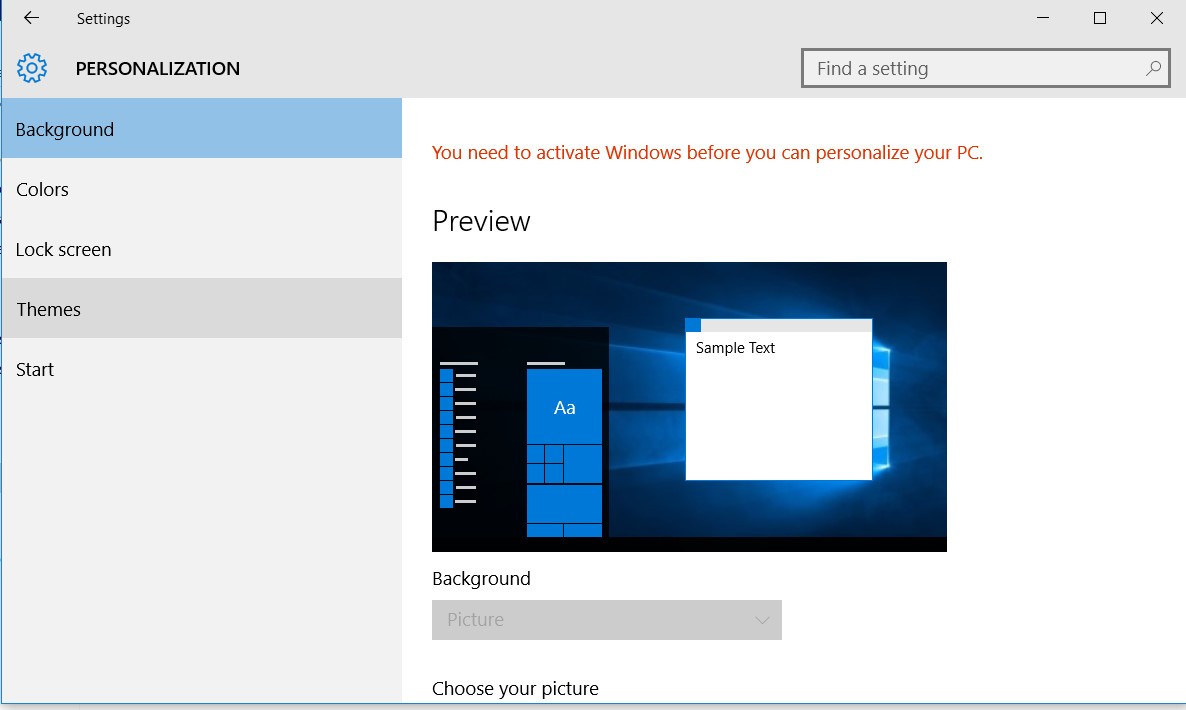Close the Settings window
1186x710 pixels.
point(1157,18)
